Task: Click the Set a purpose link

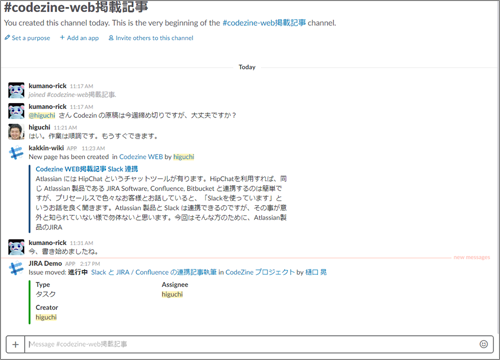Action: coord(31,38)
